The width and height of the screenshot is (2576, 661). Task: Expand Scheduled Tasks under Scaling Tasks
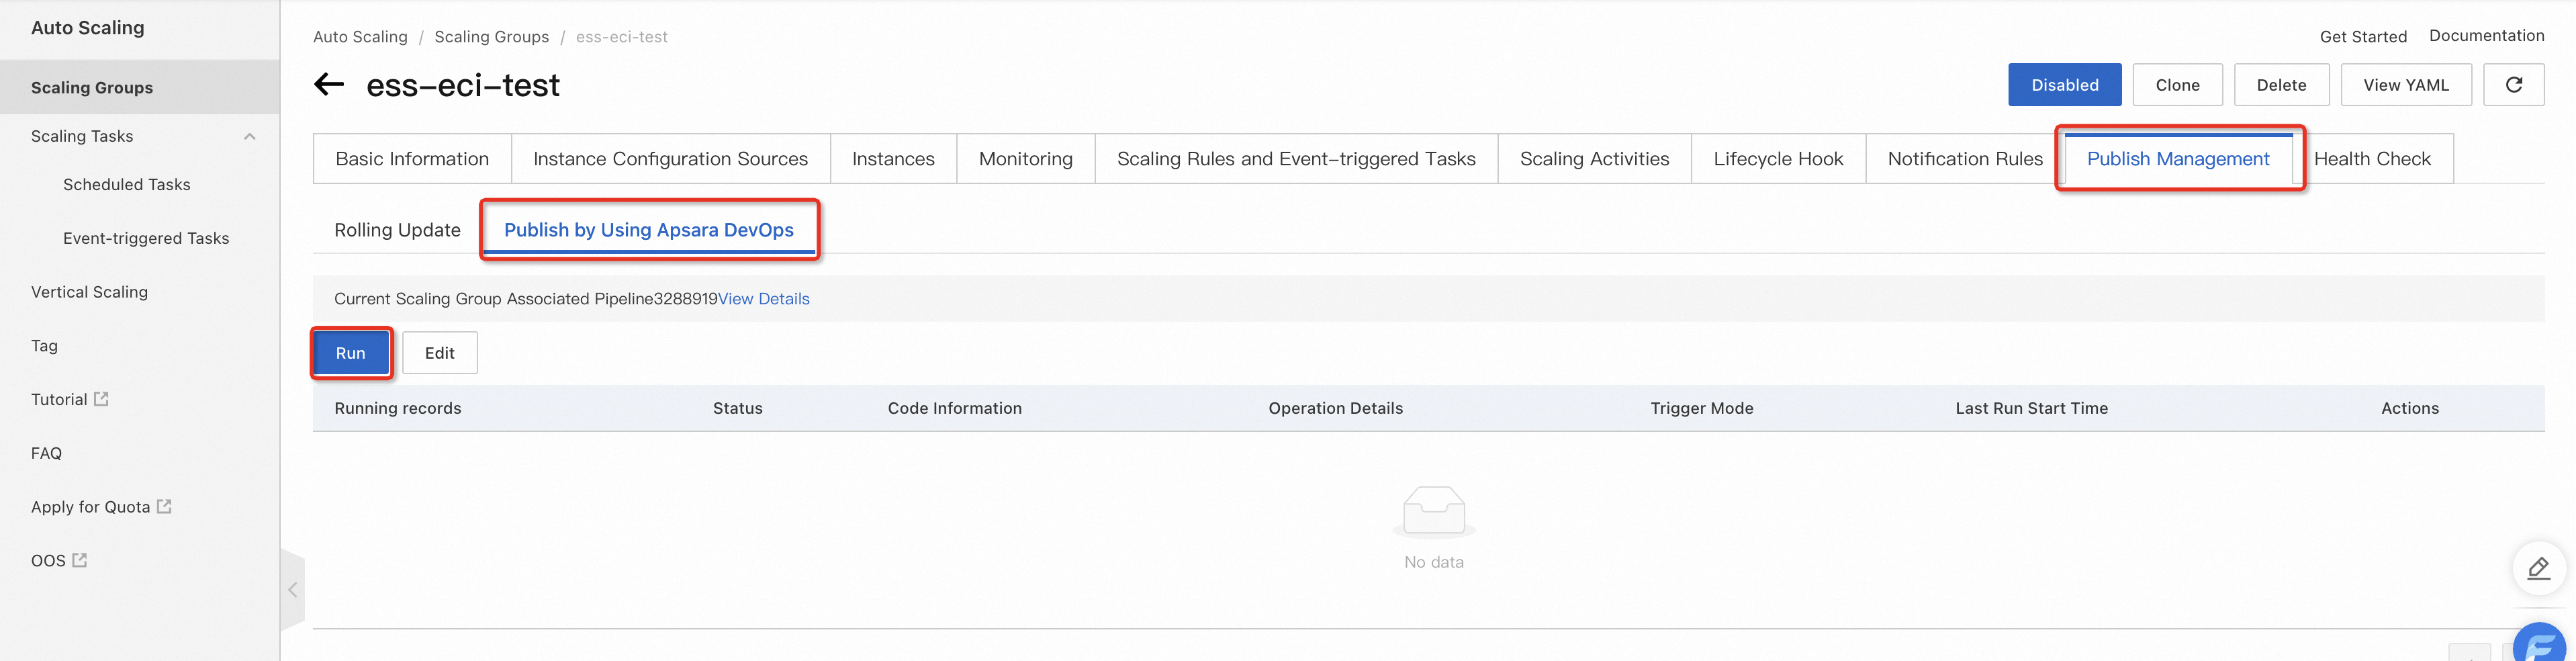[x=126, y=184]
